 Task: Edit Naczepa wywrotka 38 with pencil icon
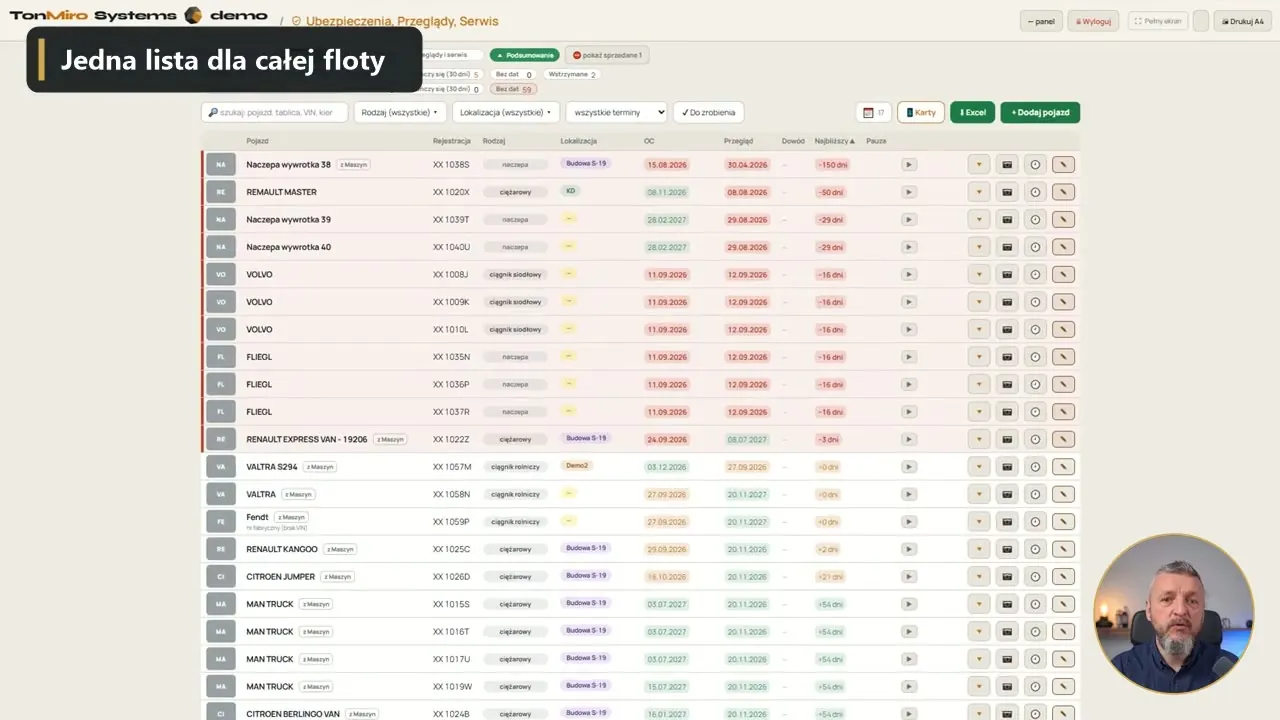coord(1063,165)
